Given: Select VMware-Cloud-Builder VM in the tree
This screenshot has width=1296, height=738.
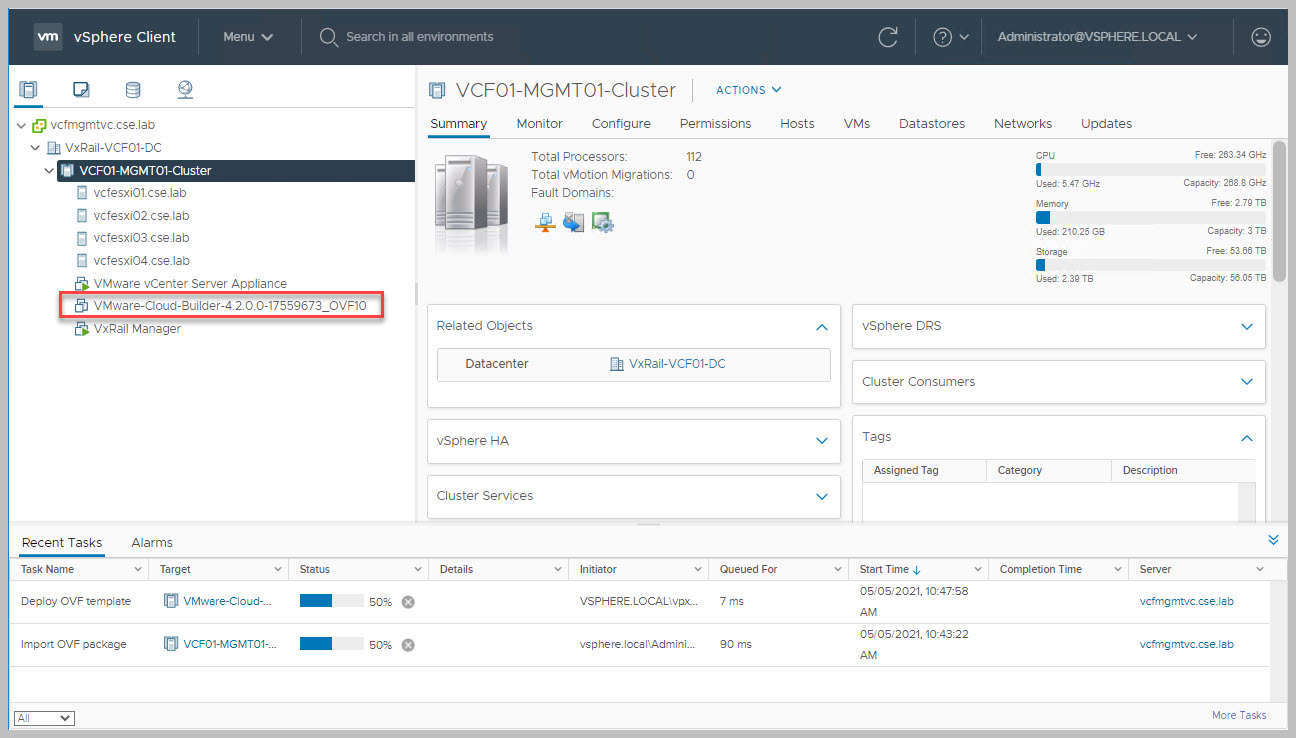Looking at the screenshot, I should point(229,306).
